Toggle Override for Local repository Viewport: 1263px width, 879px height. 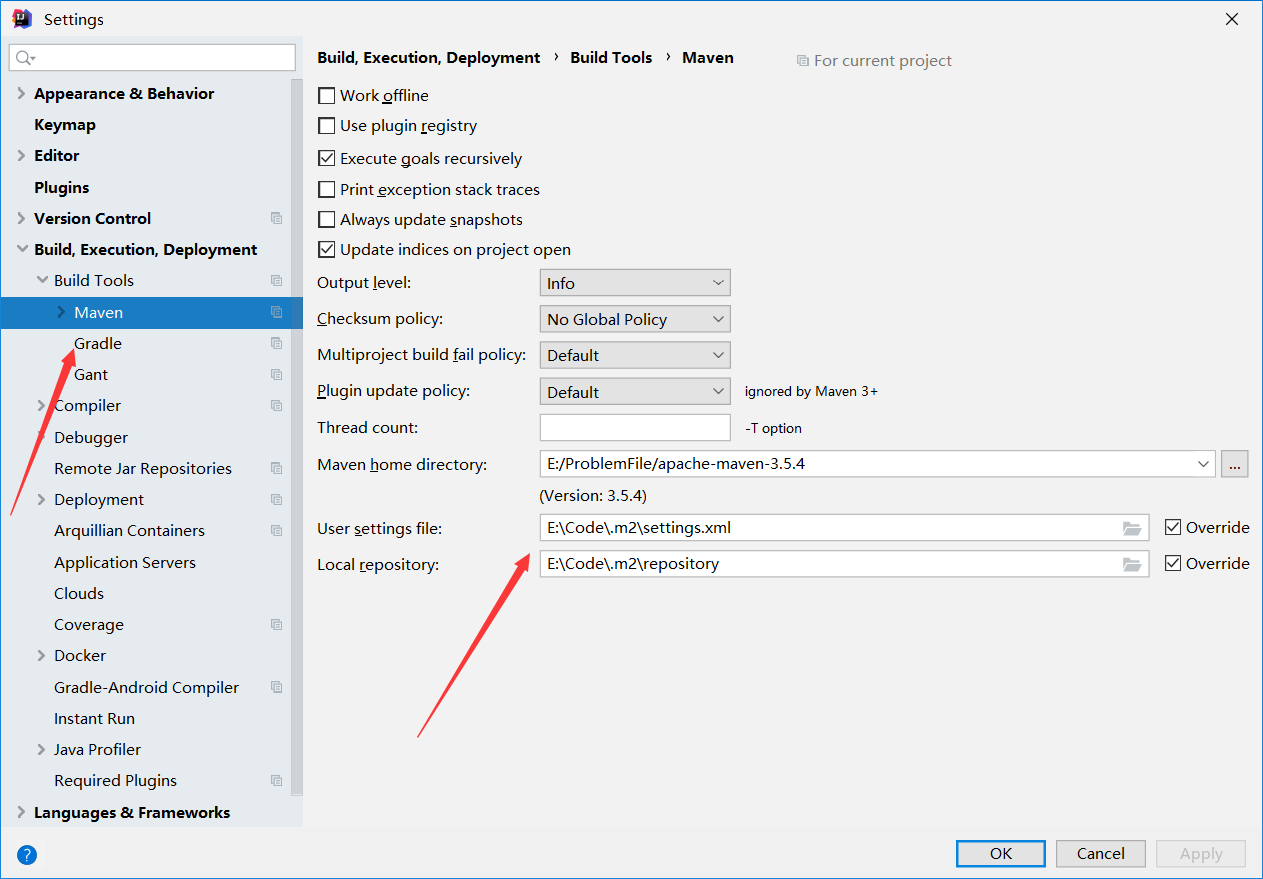coord(1173,563)
